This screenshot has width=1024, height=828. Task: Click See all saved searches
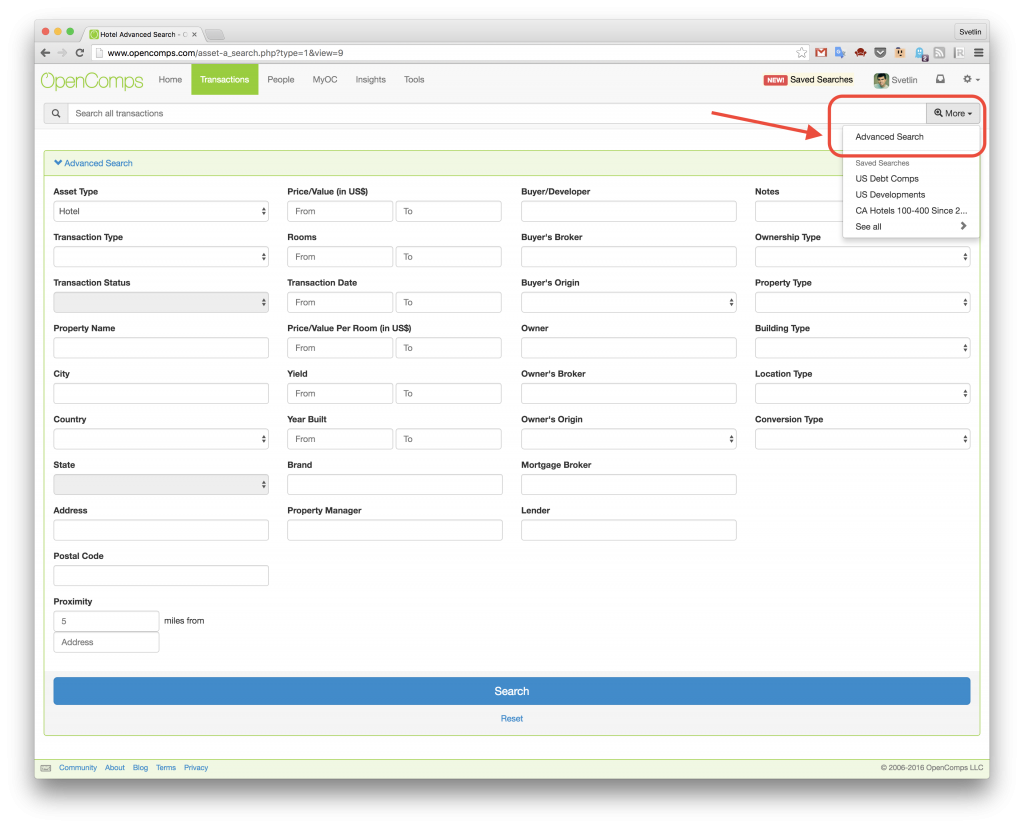coord(910,227)
